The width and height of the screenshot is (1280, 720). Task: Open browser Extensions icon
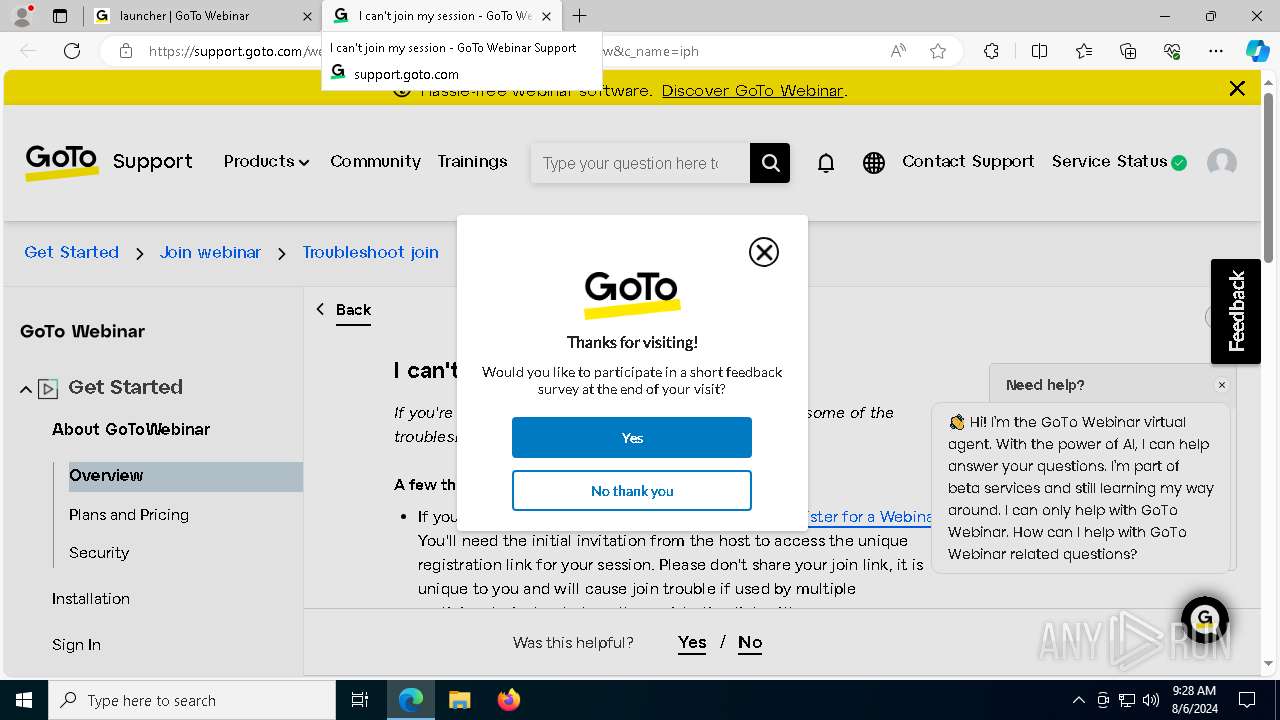(x=991, y=51)
